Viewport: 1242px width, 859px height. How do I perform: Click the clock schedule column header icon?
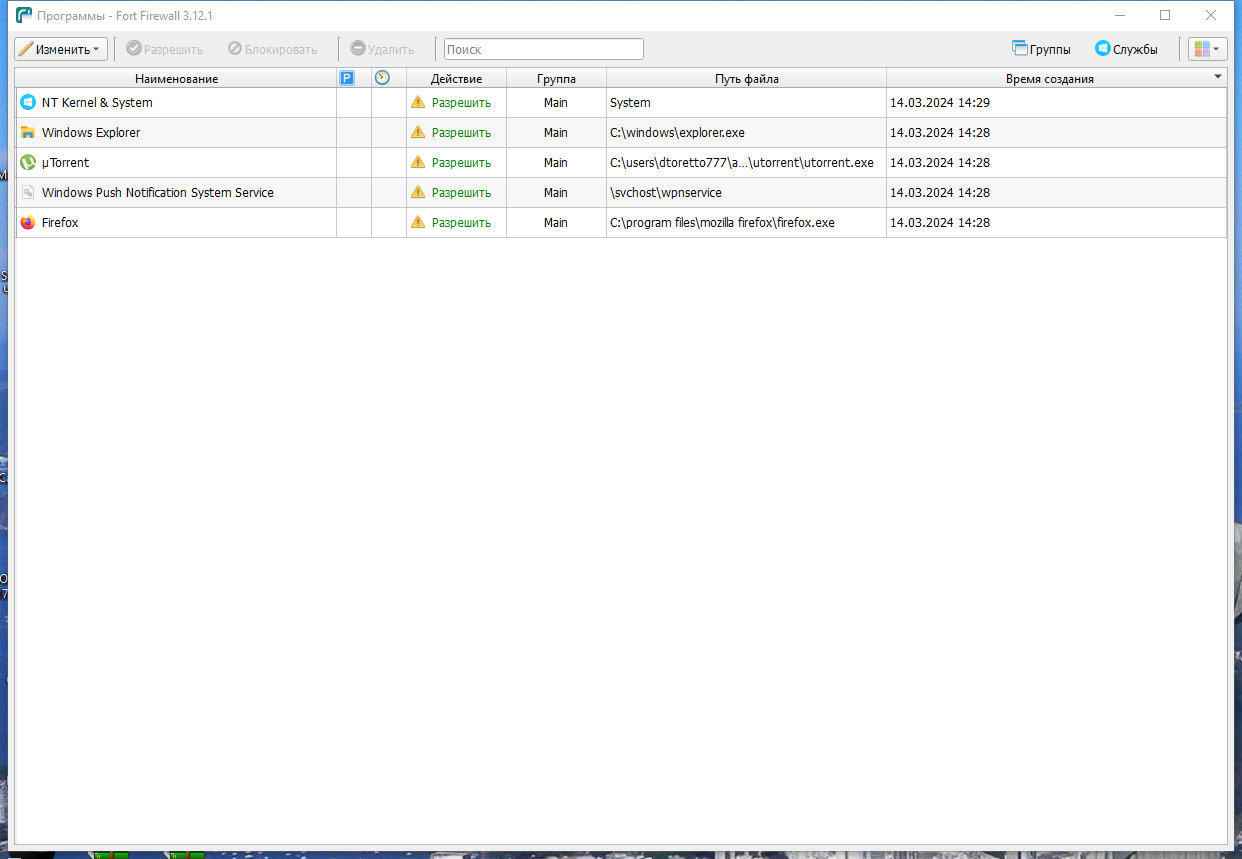[x=382, y=78]
